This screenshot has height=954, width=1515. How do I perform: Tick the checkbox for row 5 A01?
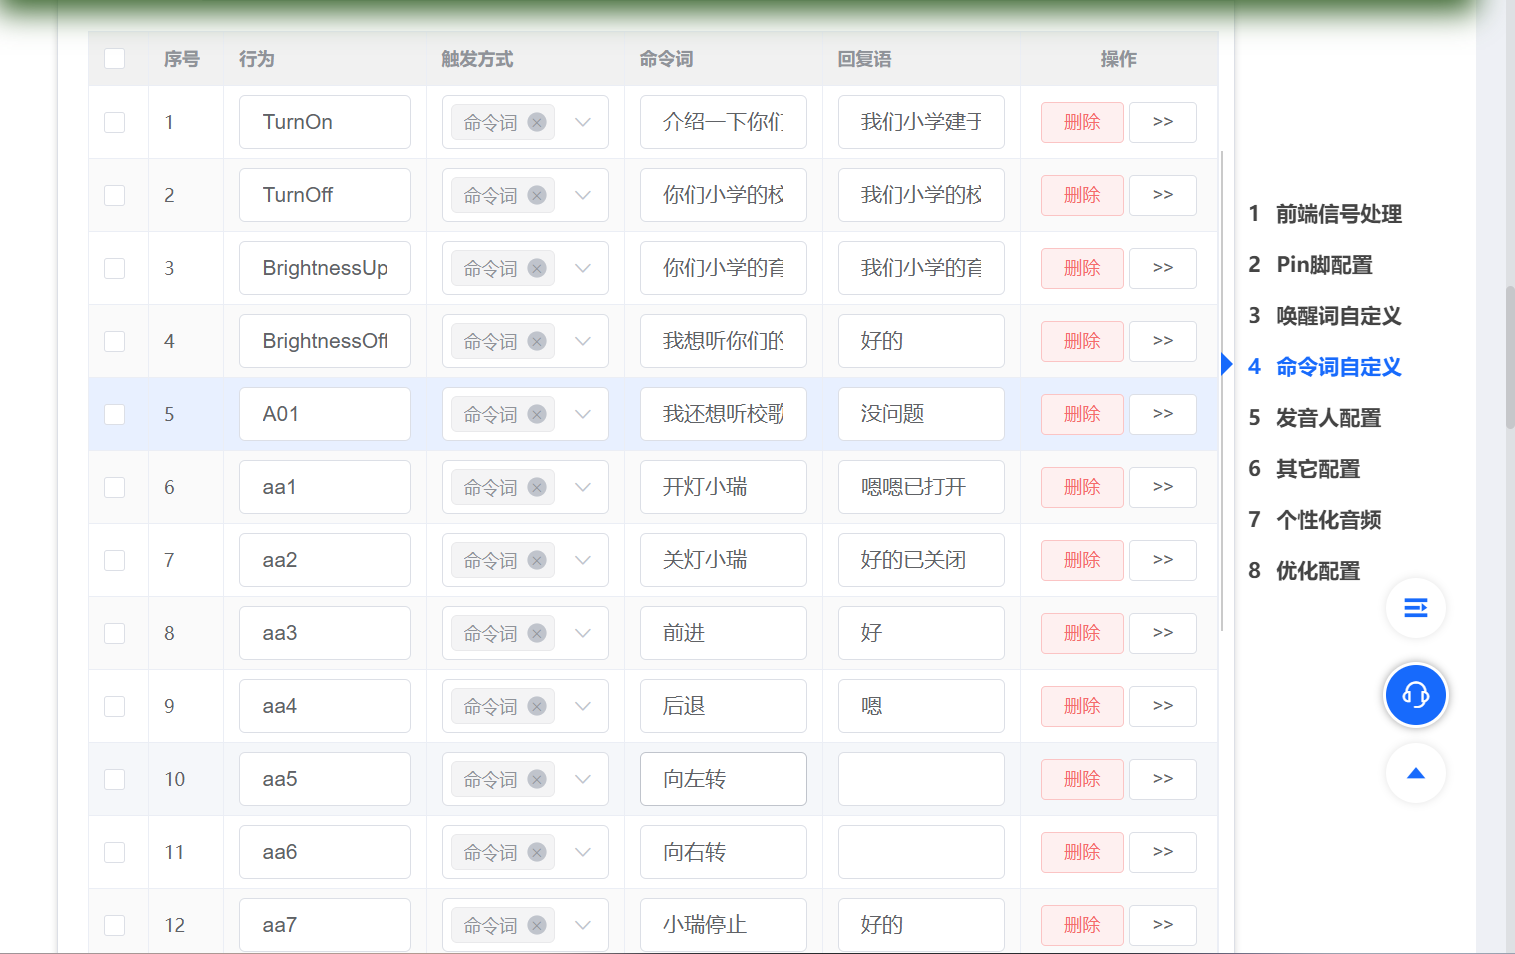pos(115,414)
